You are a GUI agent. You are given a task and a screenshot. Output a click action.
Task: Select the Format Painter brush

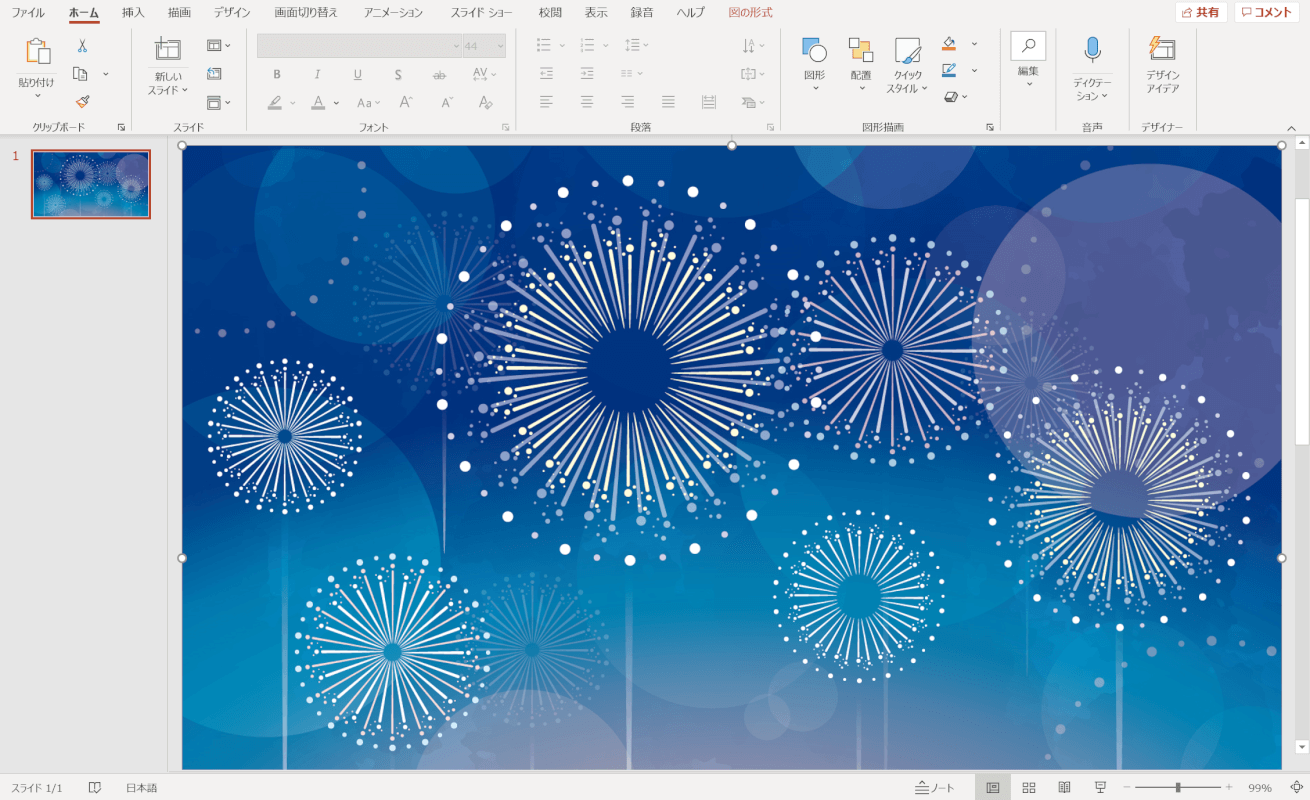coord(82,101)
